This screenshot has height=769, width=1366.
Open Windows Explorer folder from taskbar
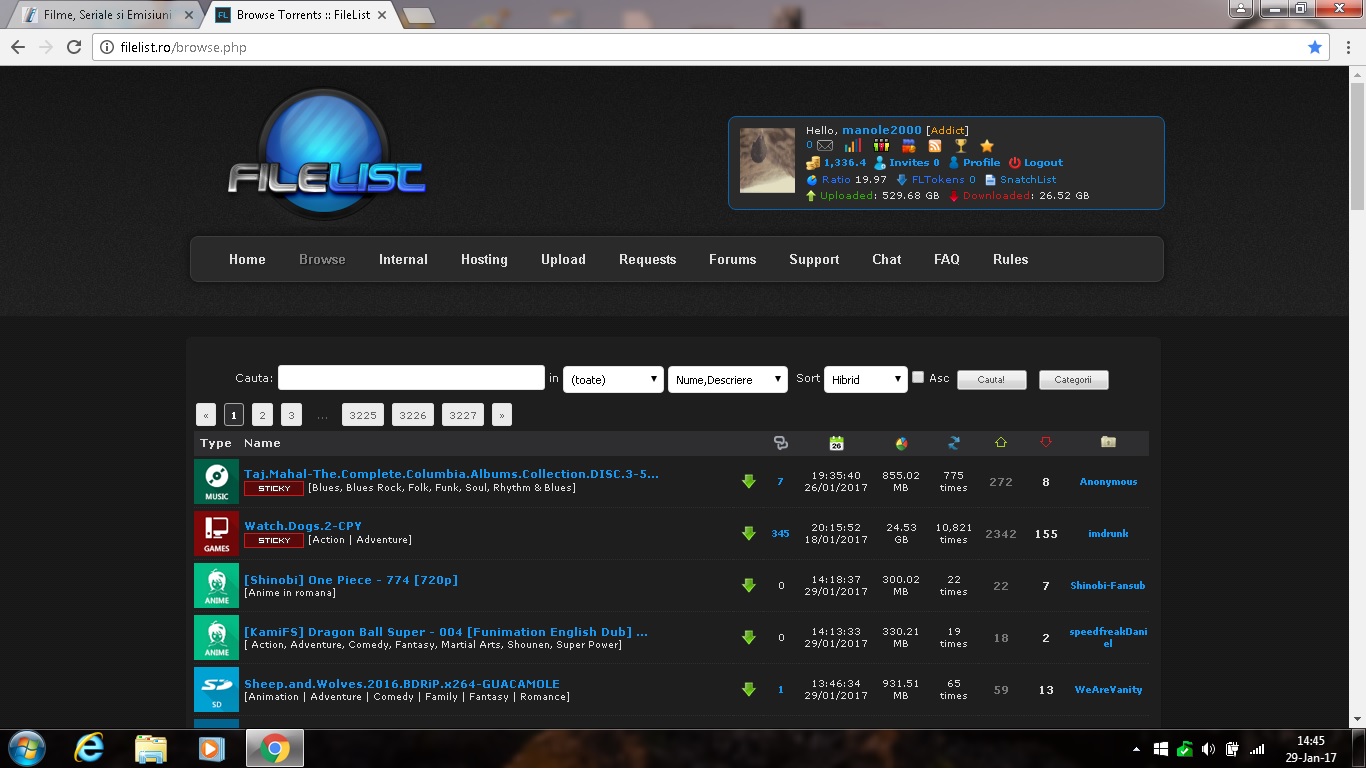coord(151,748)
